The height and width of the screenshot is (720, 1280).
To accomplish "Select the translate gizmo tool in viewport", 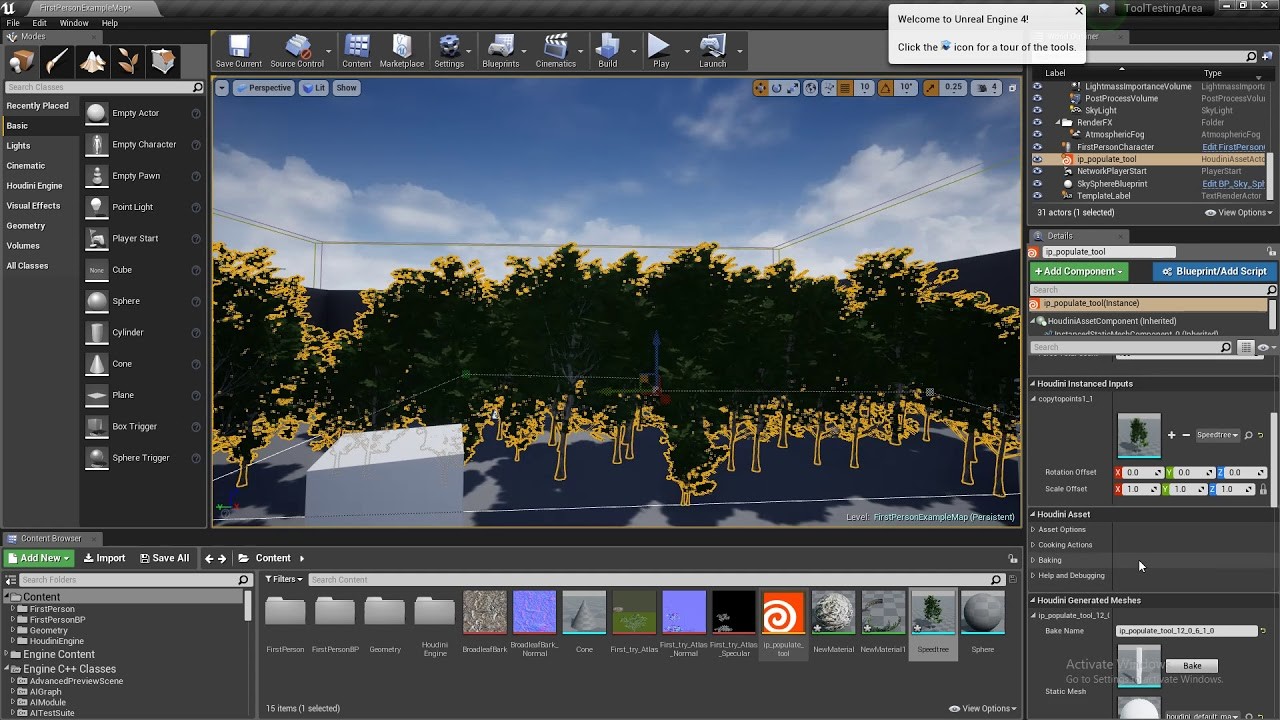I will tap(761, 88).
